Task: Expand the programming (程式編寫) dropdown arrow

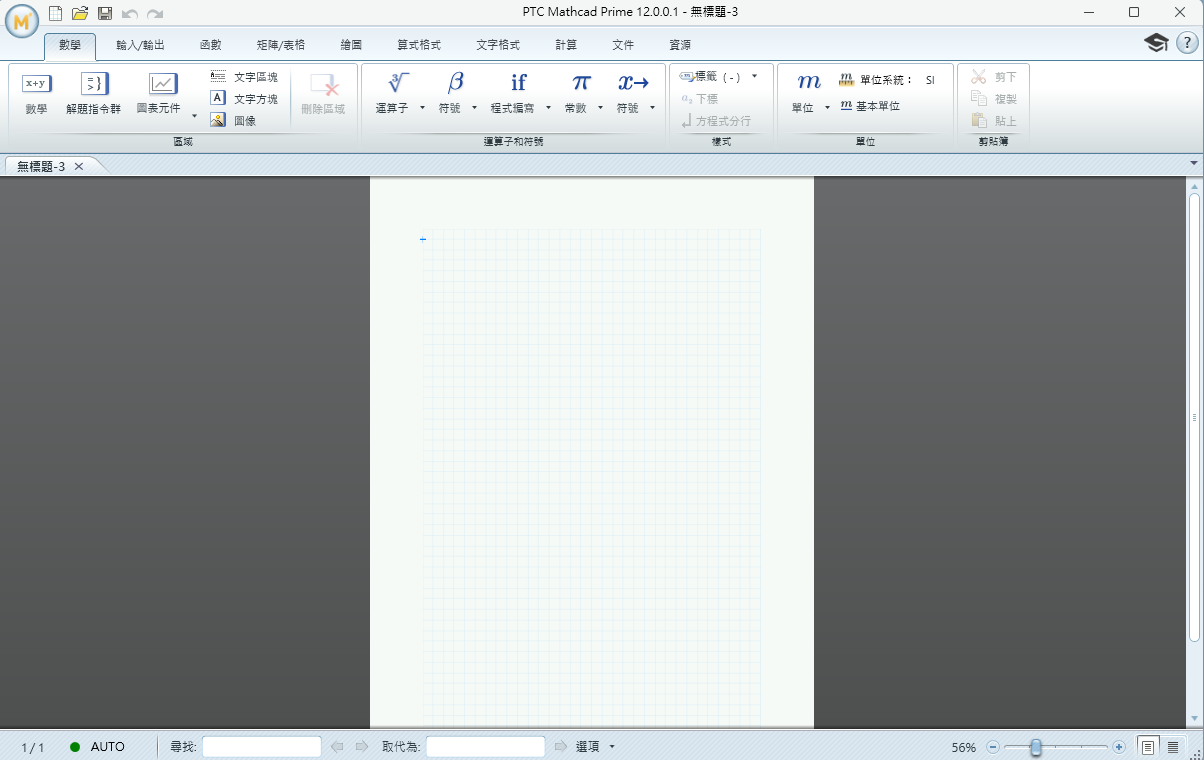Action: [x=548, y=108]
